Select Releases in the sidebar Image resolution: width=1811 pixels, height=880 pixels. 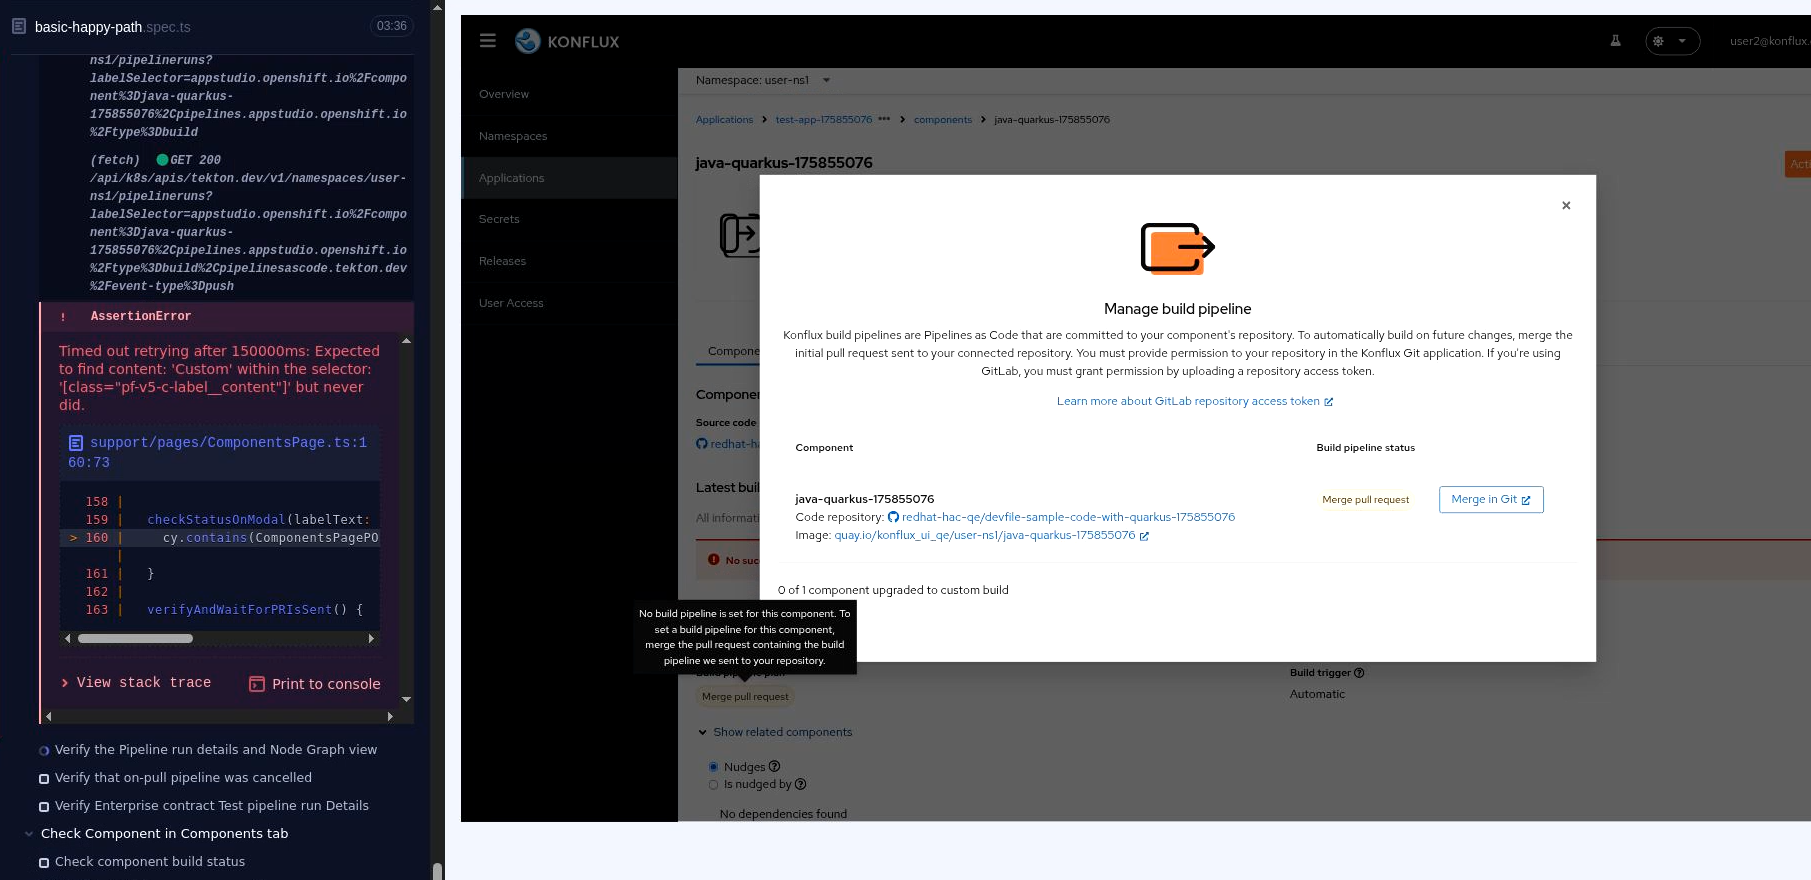(x=569, y=261)
